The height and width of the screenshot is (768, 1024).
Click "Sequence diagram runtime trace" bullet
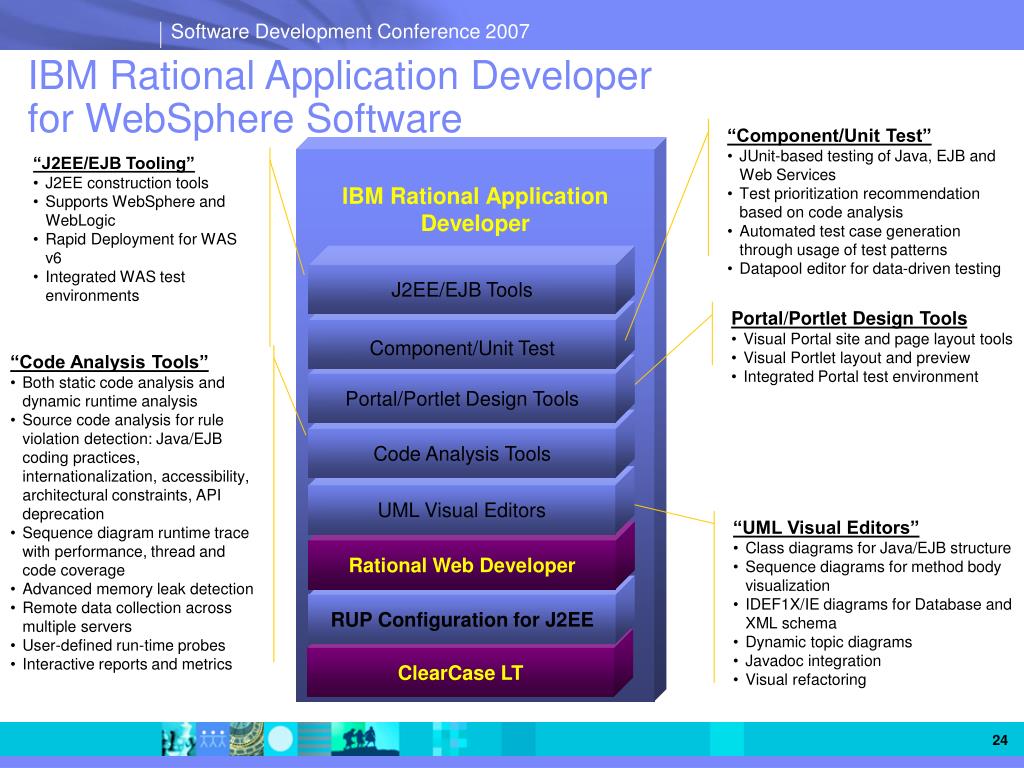pos(135,551)
